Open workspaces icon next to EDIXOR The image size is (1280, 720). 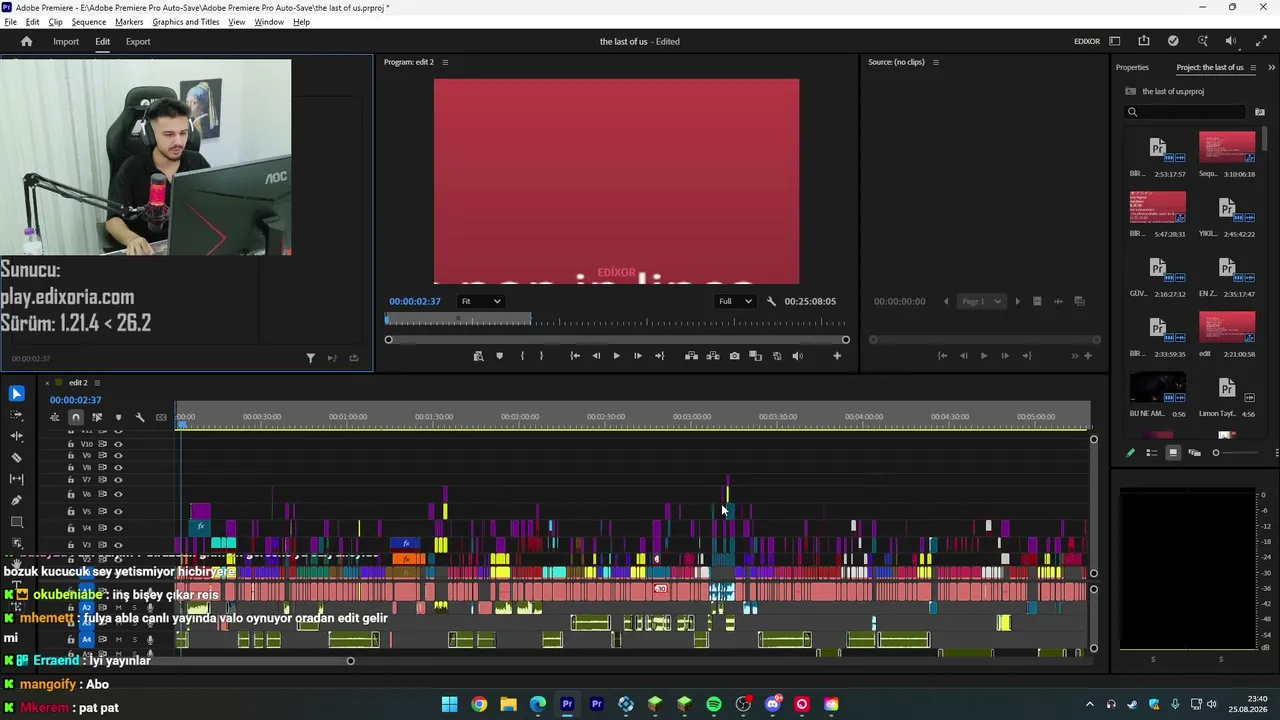[x=1114, y=41]
